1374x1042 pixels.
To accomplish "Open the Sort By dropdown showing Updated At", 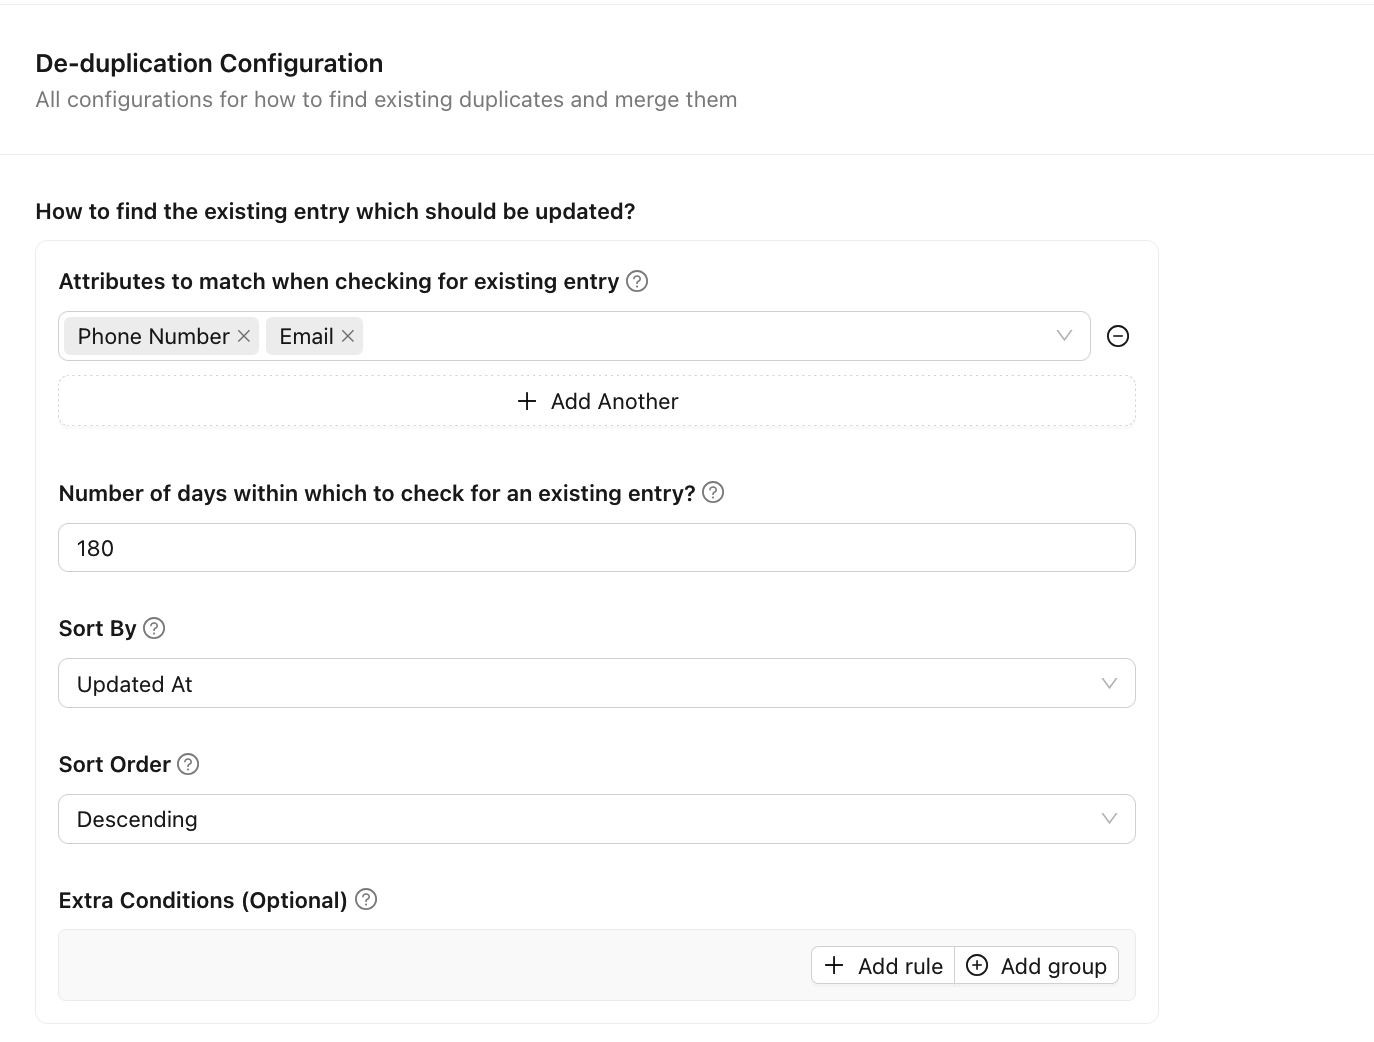I will point(596,684).
